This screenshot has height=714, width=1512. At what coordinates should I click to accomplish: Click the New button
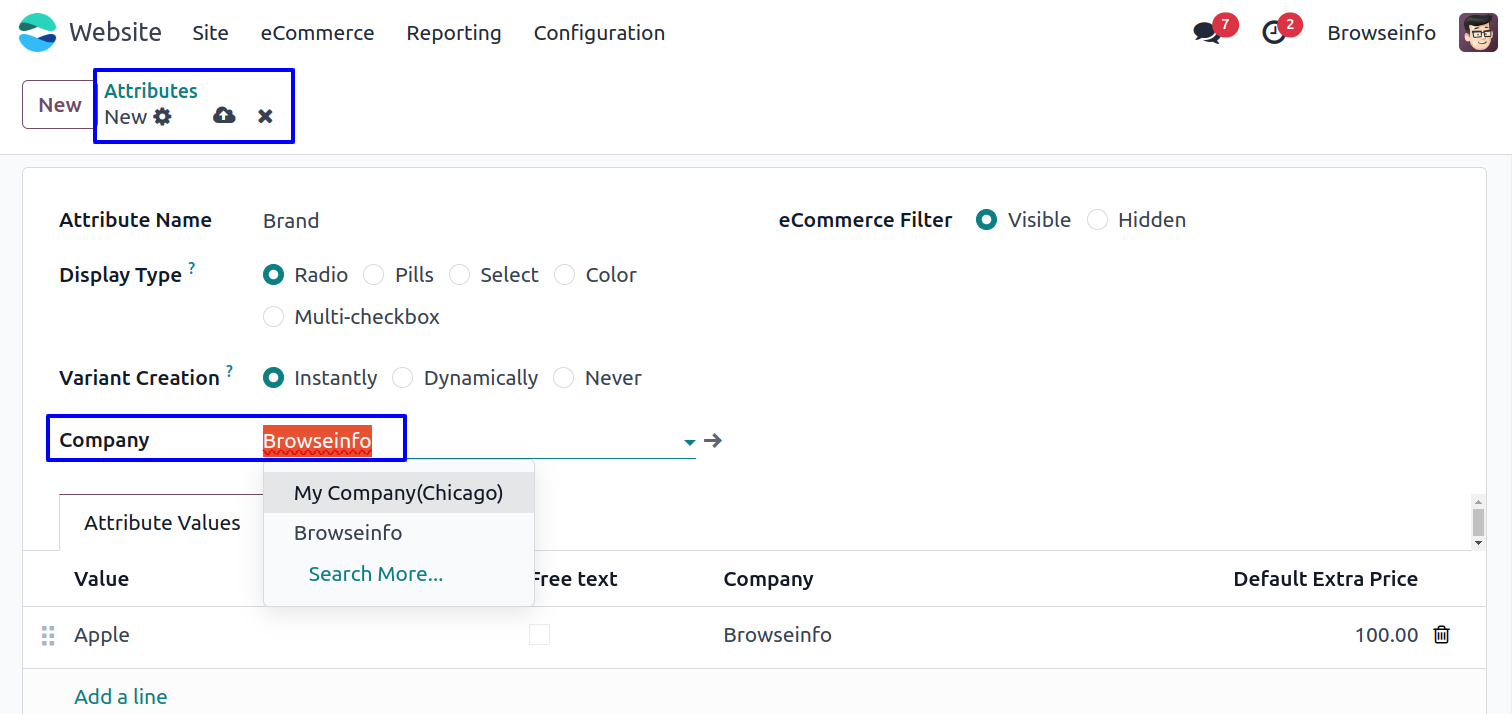tap(59, 105)
